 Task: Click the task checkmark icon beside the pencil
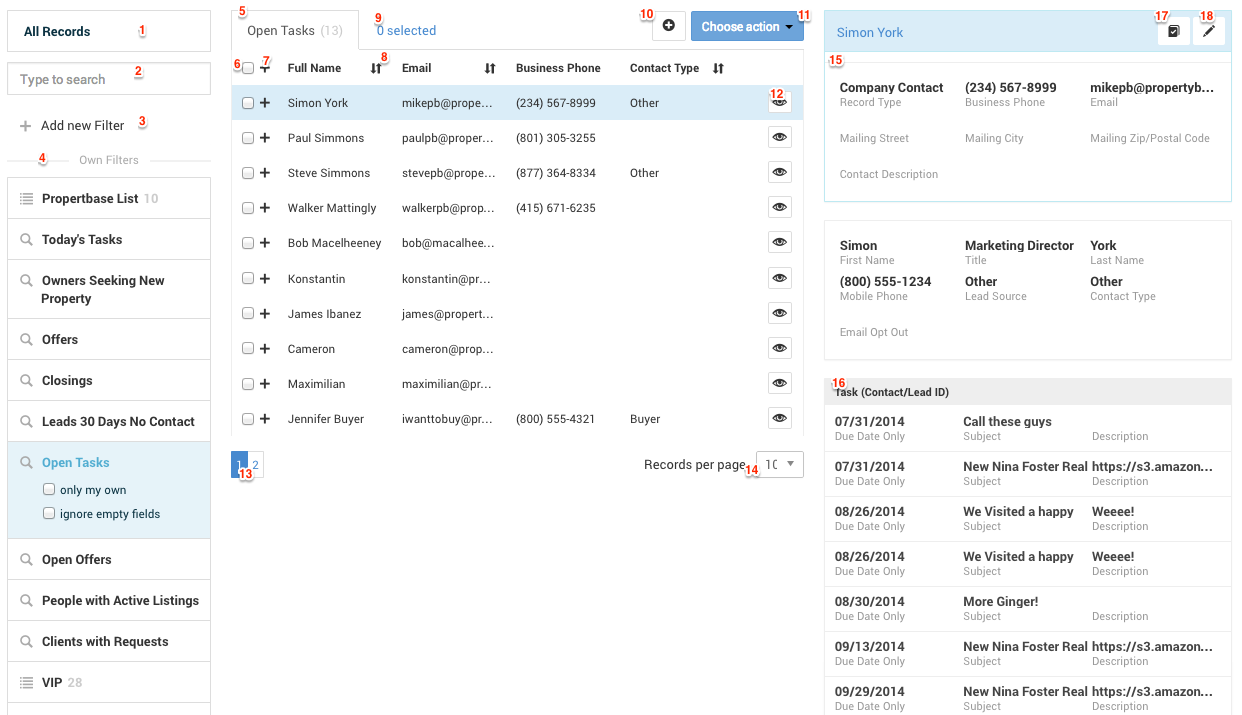click(1172, 30)
